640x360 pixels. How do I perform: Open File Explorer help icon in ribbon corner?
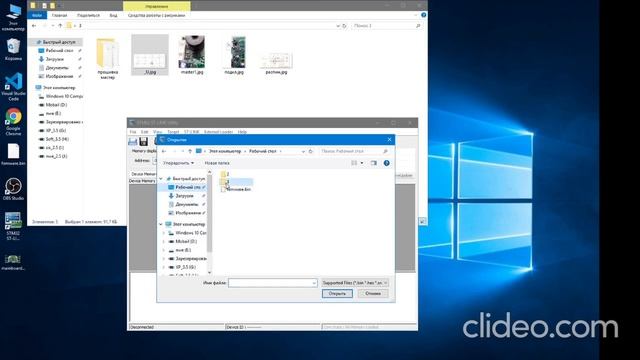pos(424,15)
